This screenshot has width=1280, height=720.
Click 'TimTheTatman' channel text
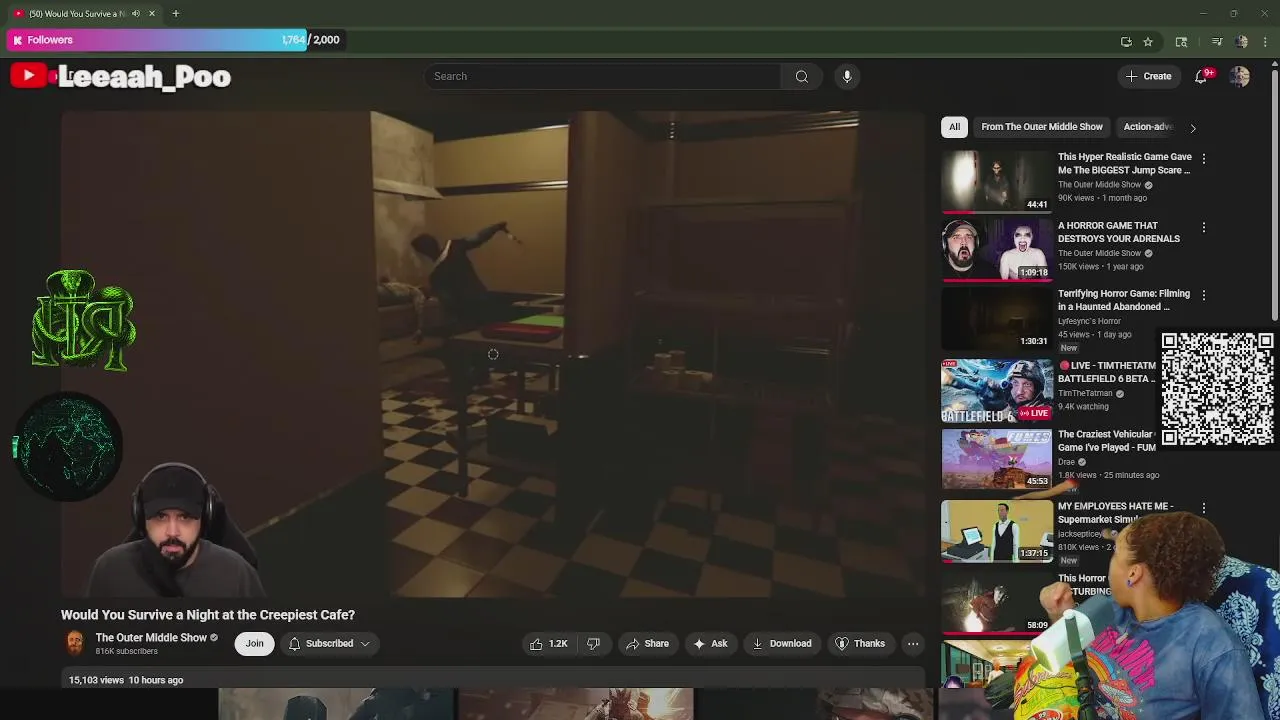click(1086, 394)
